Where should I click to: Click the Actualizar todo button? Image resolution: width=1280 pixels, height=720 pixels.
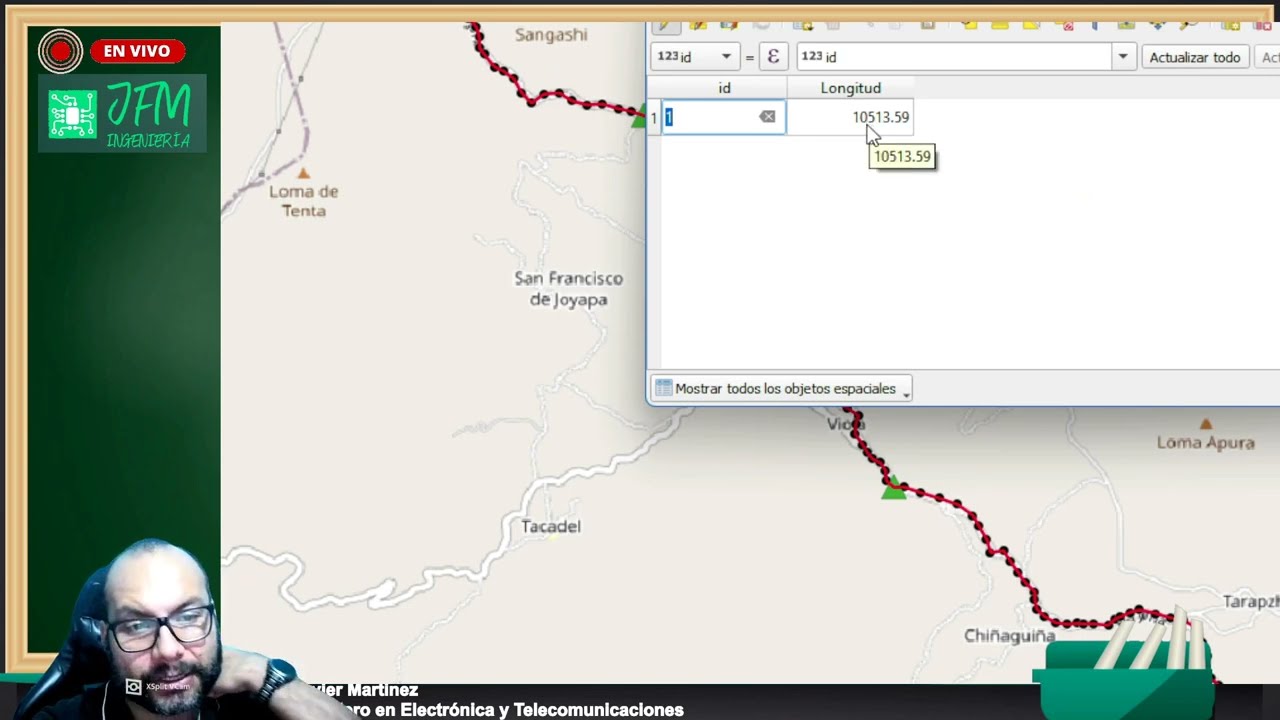pos(1194,57)
